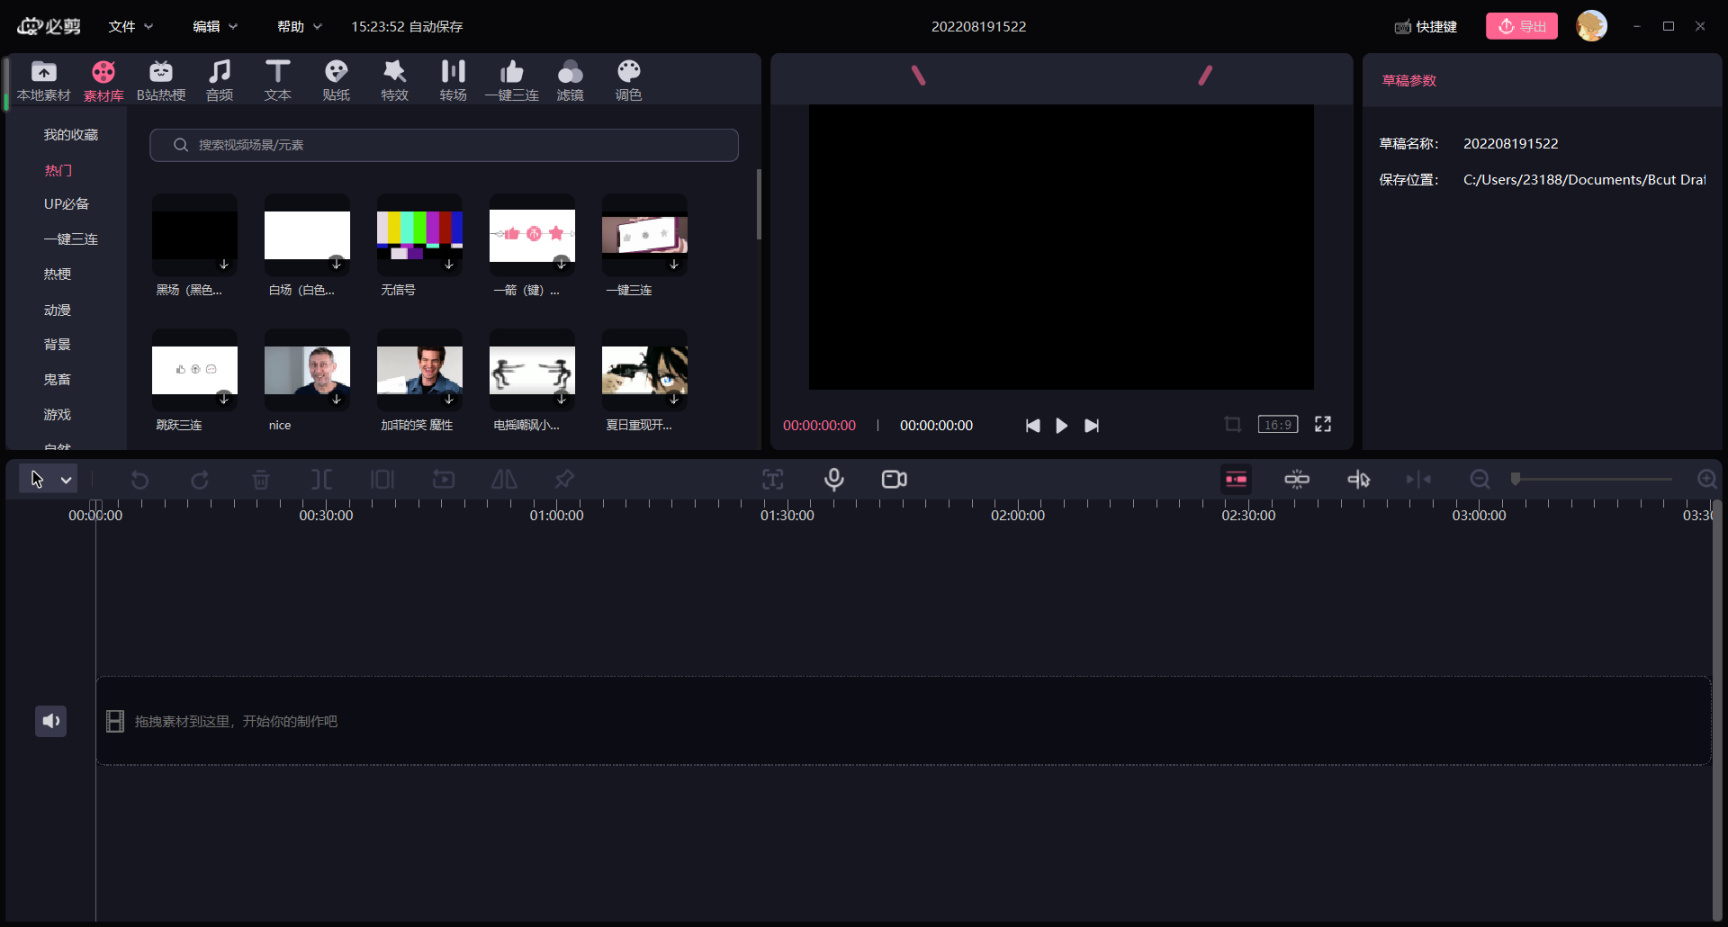This screenshot has height=927, width=1728.
Task: Select the UP必备 category
Action: pos(66,204)
